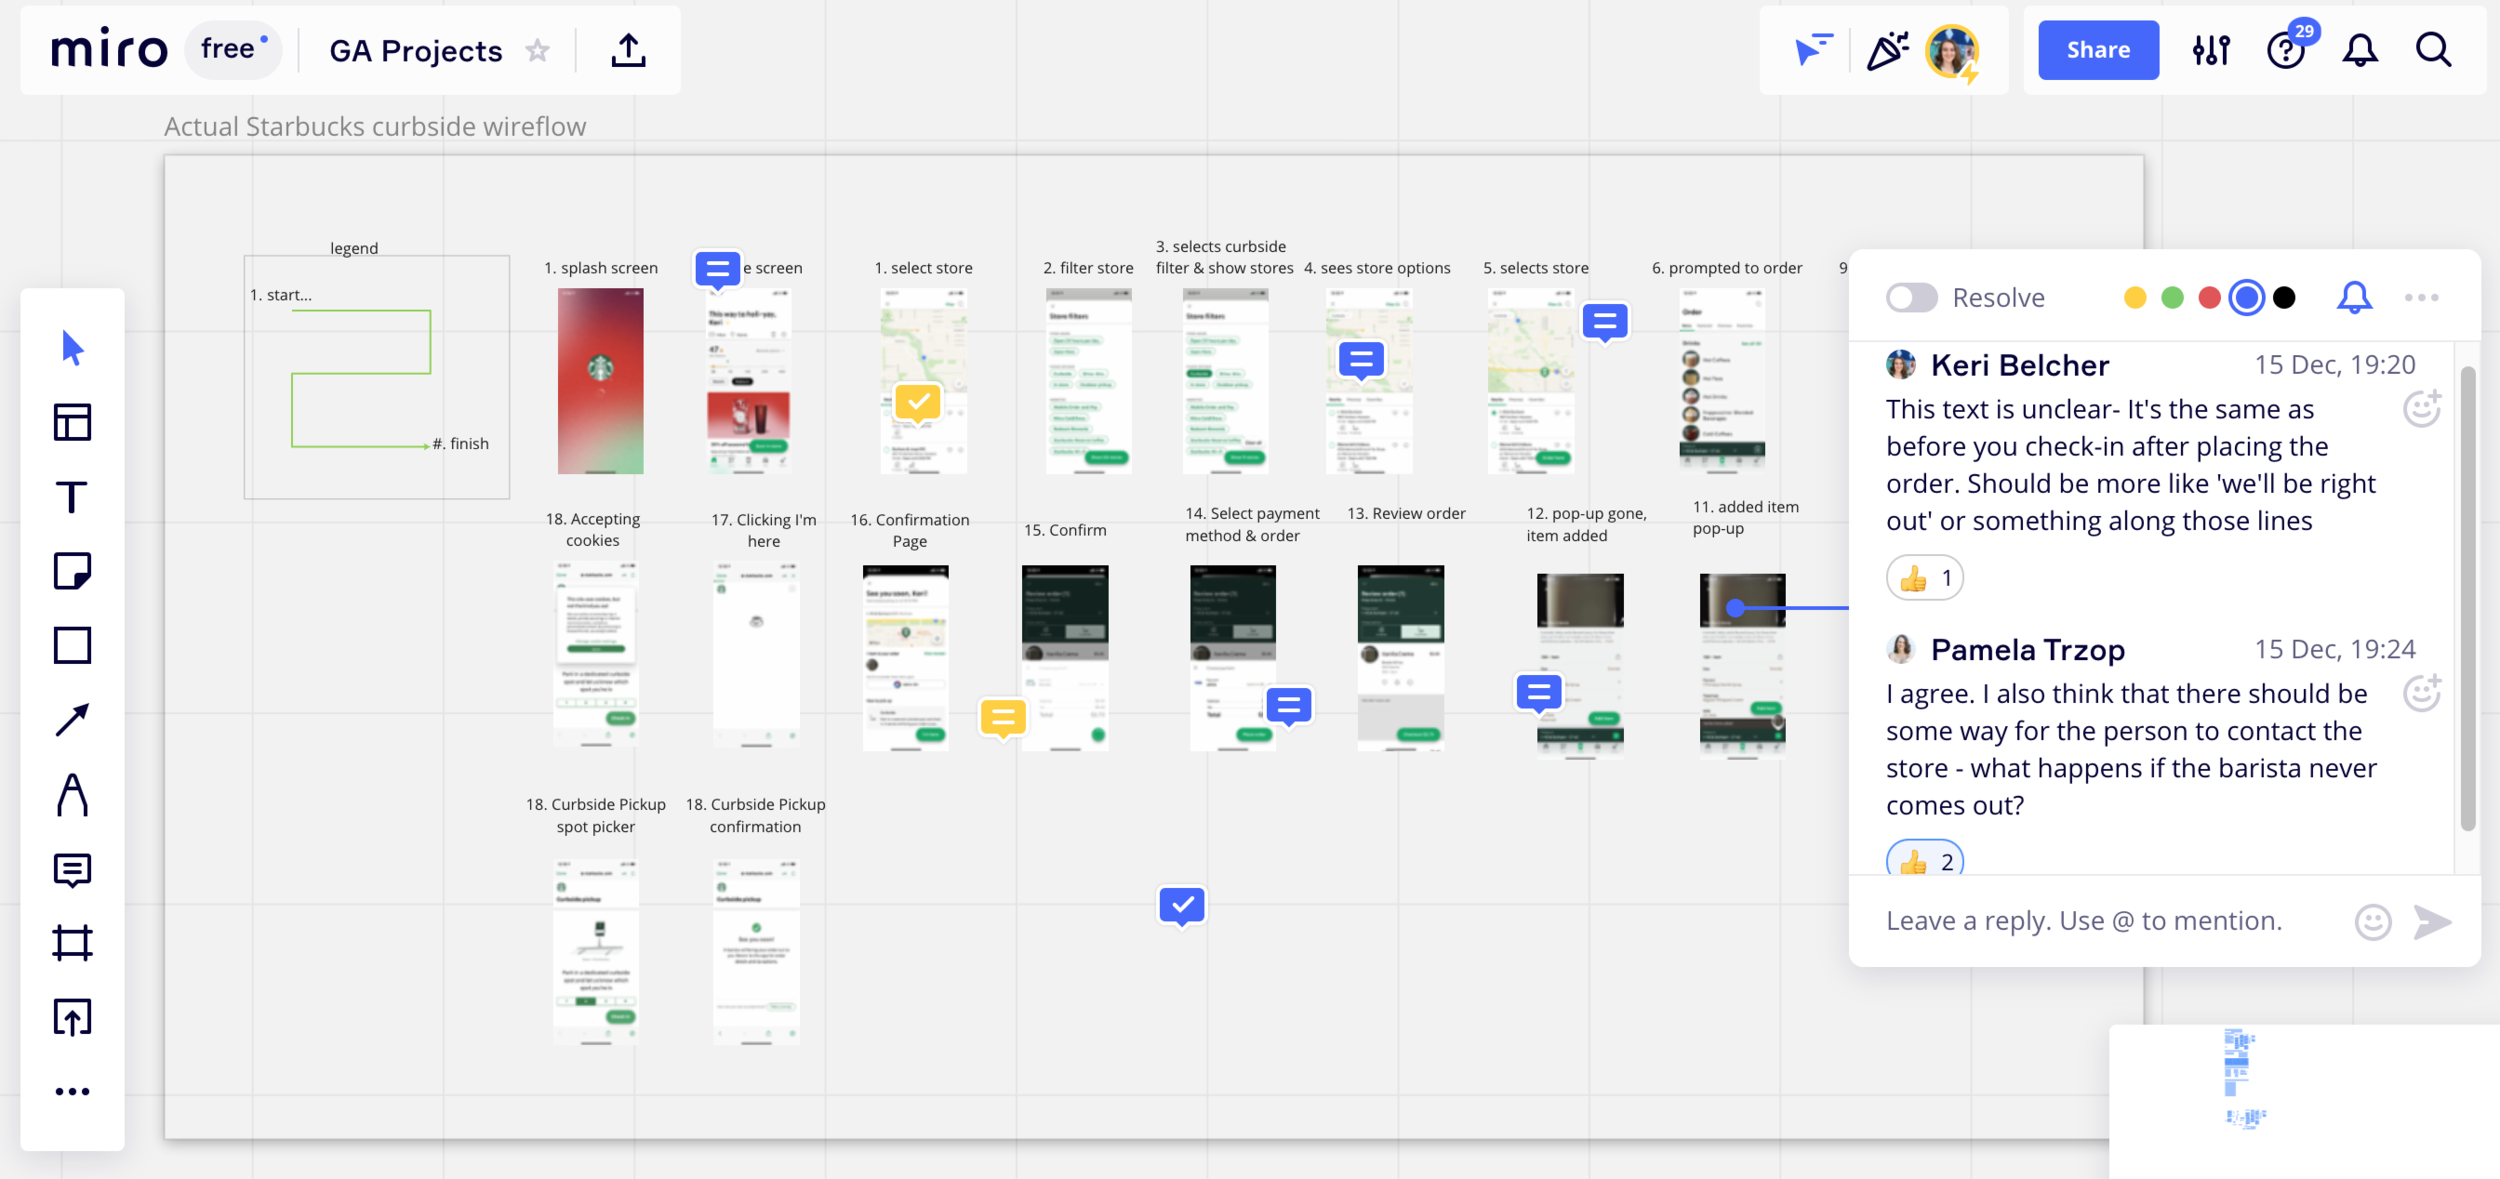Image resolution: width=2500 pixels, height=1179 pixels.
Task: Toggle thumbs-up on Pamela Trzop's comment
Action: click(x=1924, y=860)
